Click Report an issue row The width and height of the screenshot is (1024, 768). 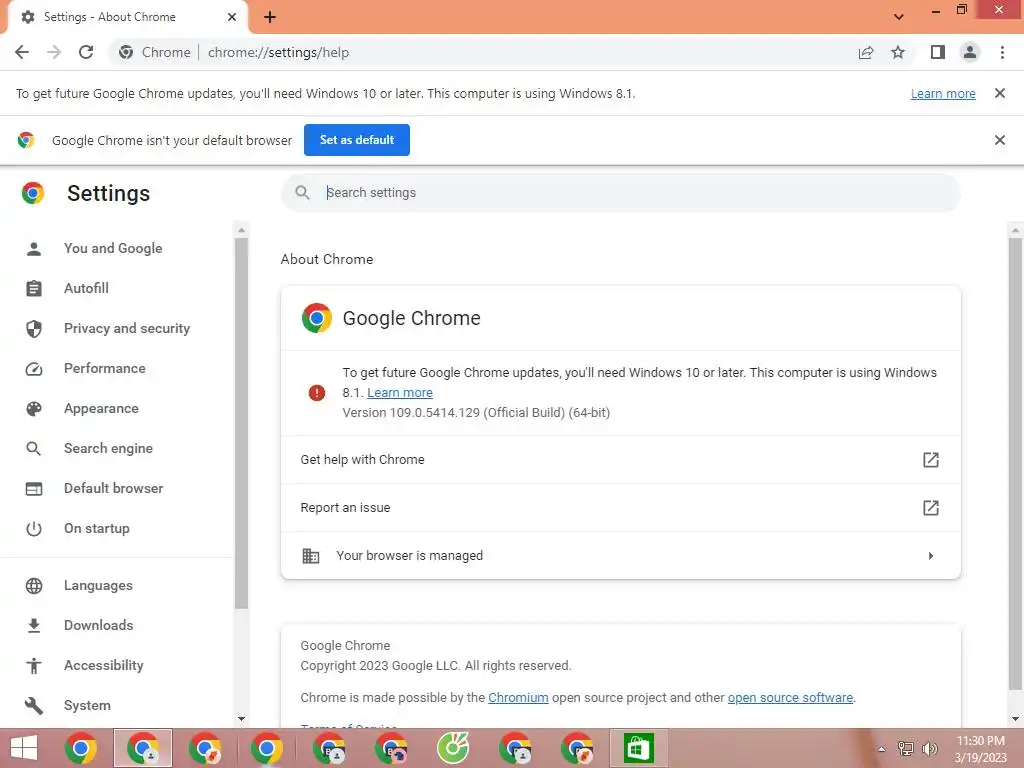point(620,507)
